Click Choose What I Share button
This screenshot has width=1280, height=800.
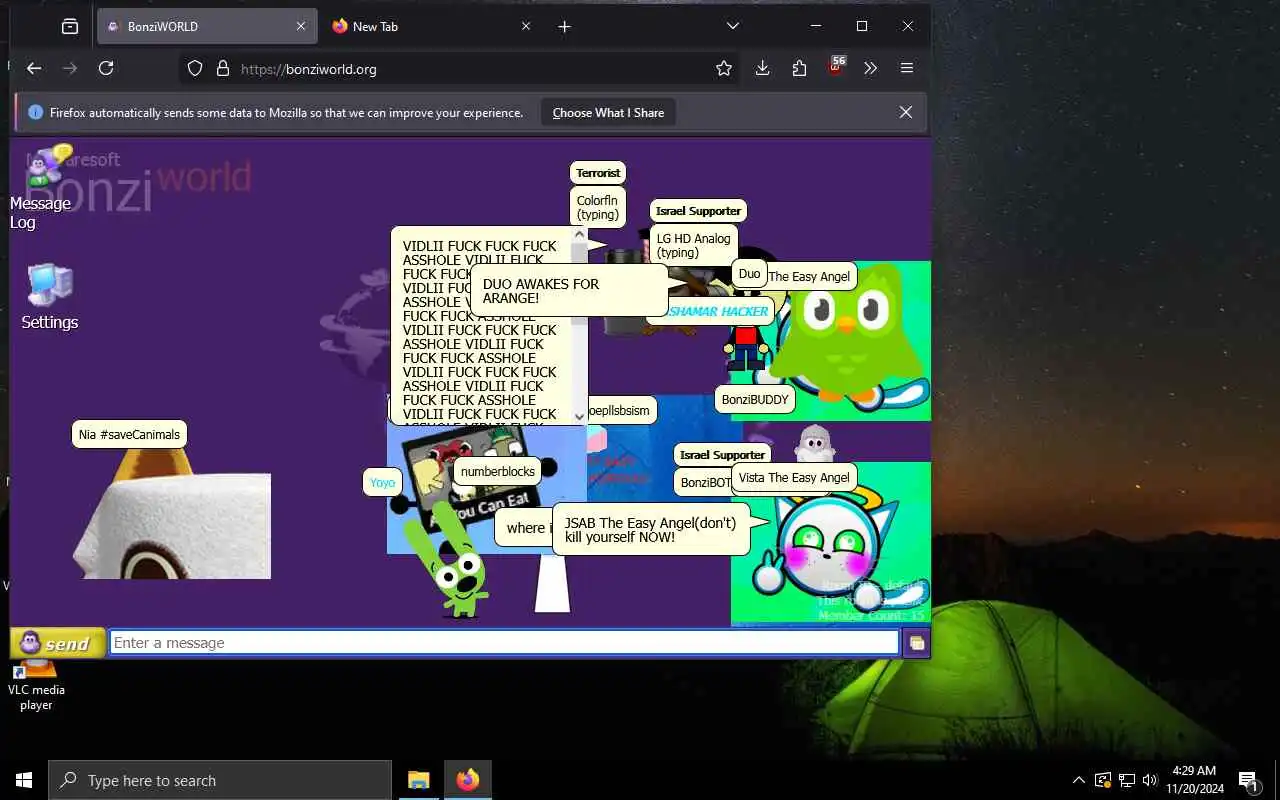pyautogui.click(x=608, y=112)
